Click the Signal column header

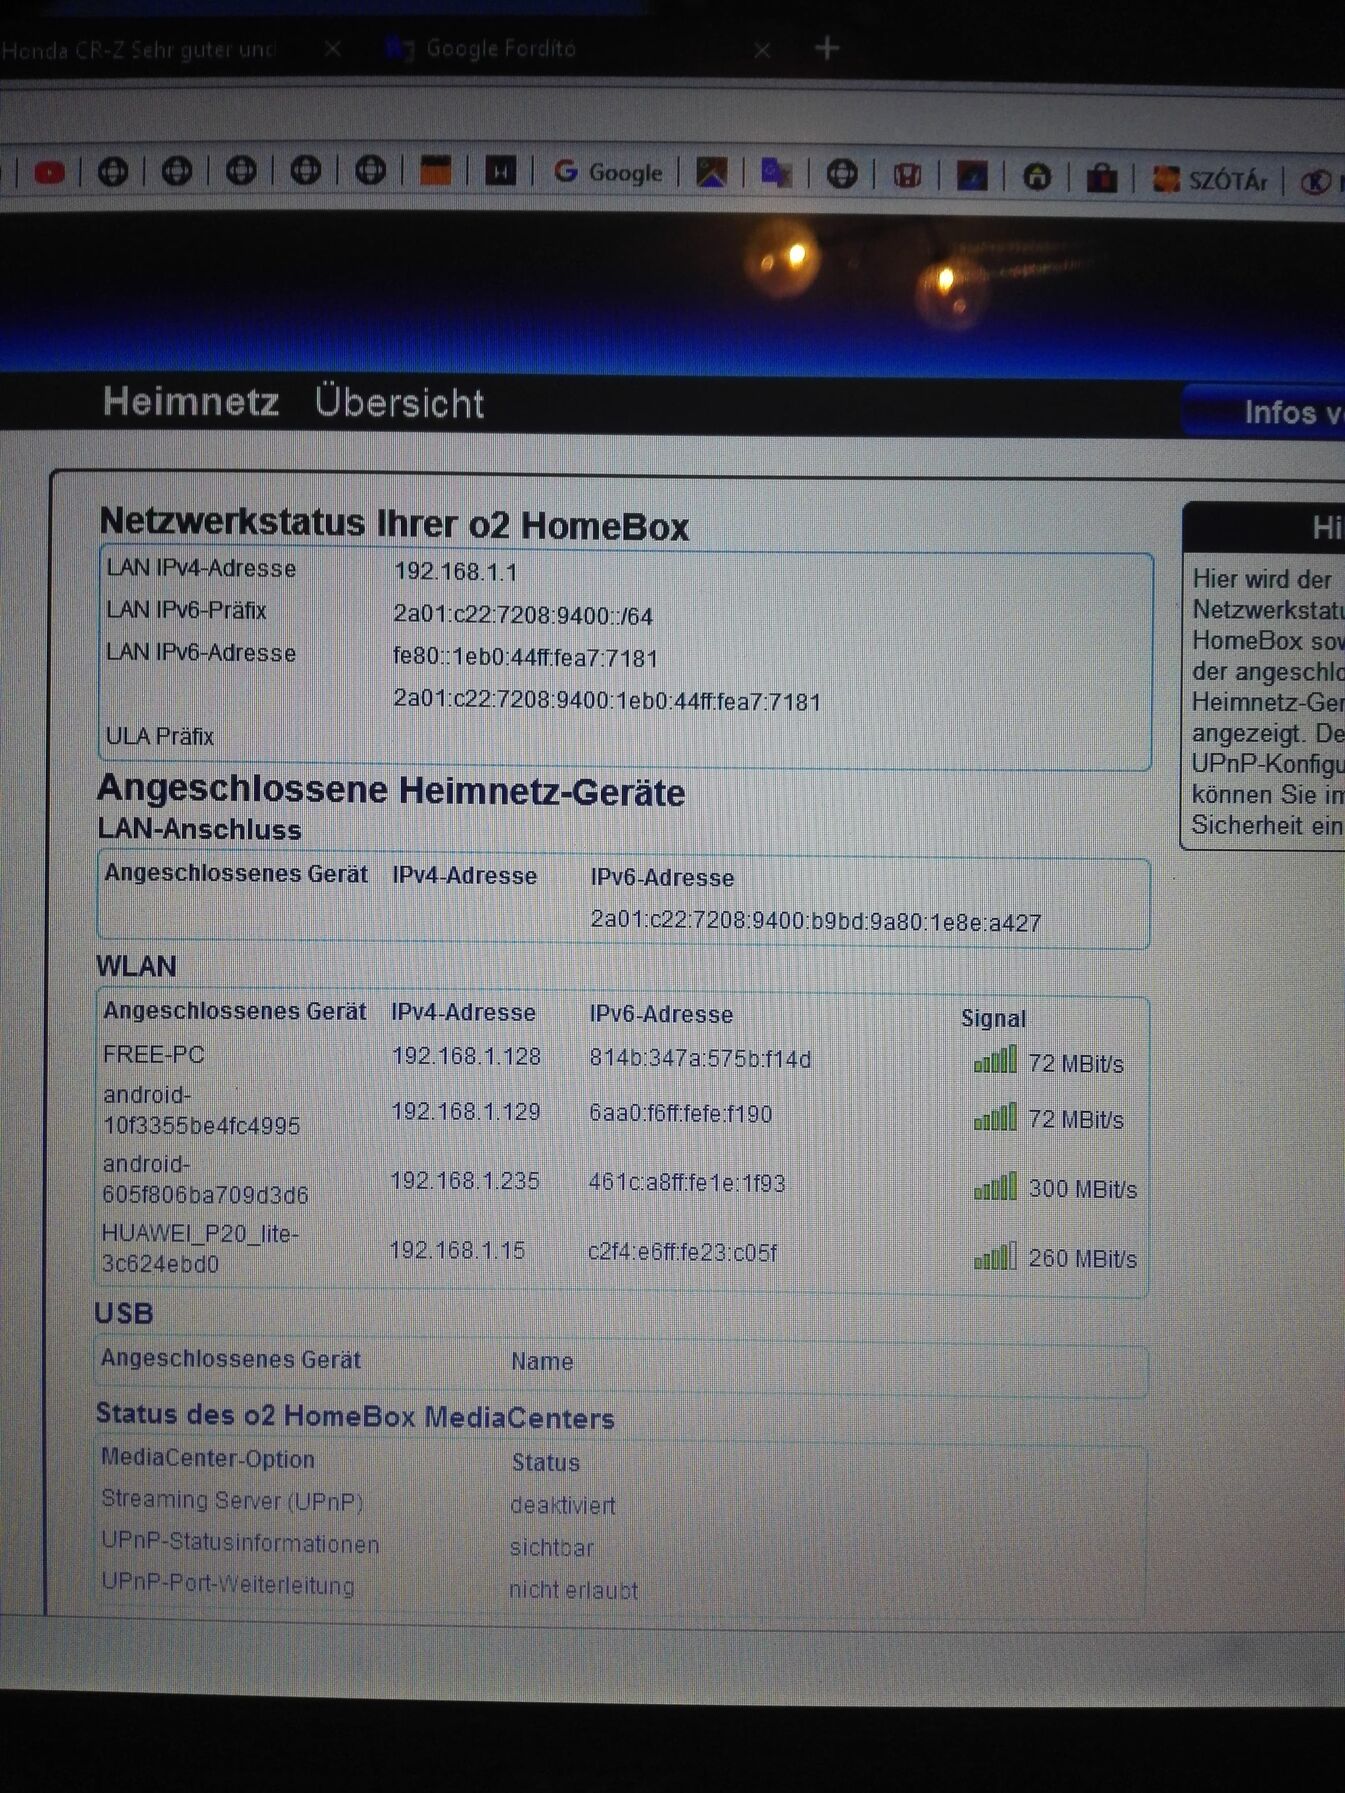point(994,1018)
